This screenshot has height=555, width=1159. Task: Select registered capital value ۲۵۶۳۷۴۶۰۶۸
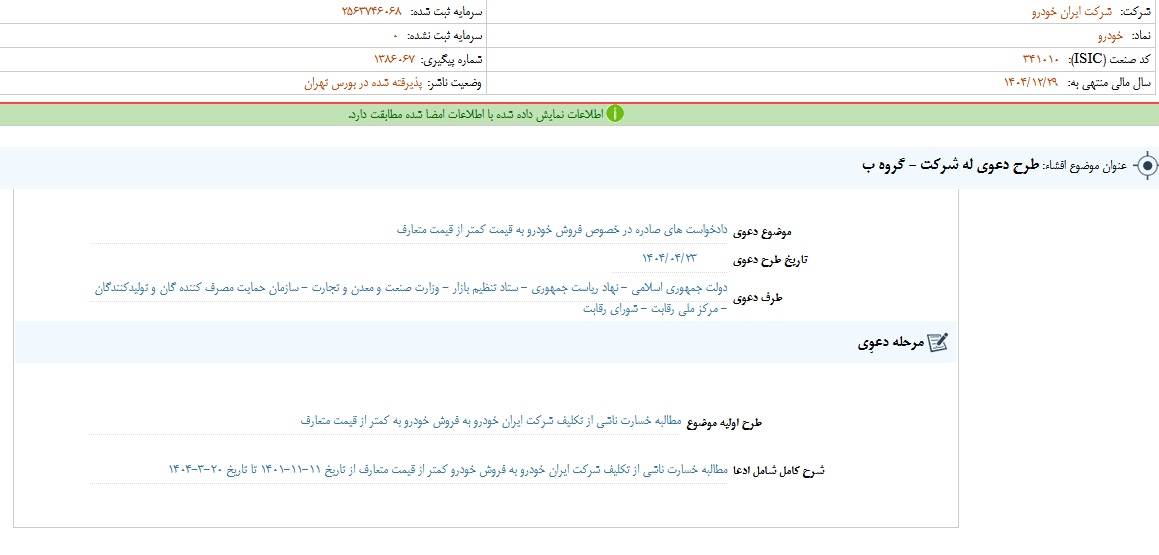tap(372, 12)
